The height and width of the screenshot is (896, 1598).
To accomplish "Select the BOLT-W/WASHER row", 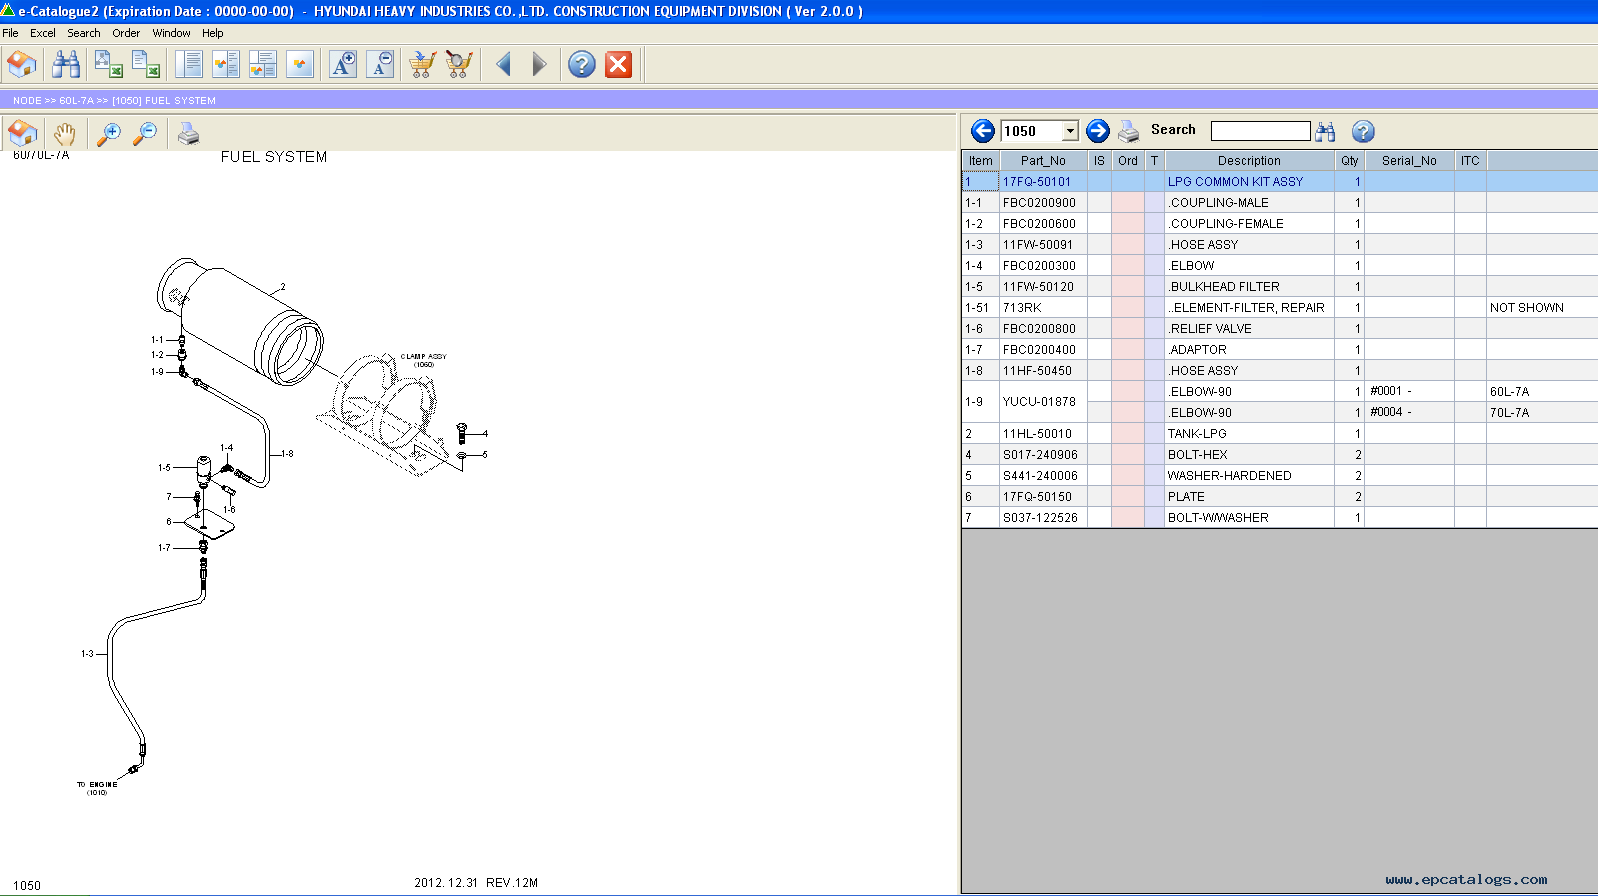I will [1279, 518].
